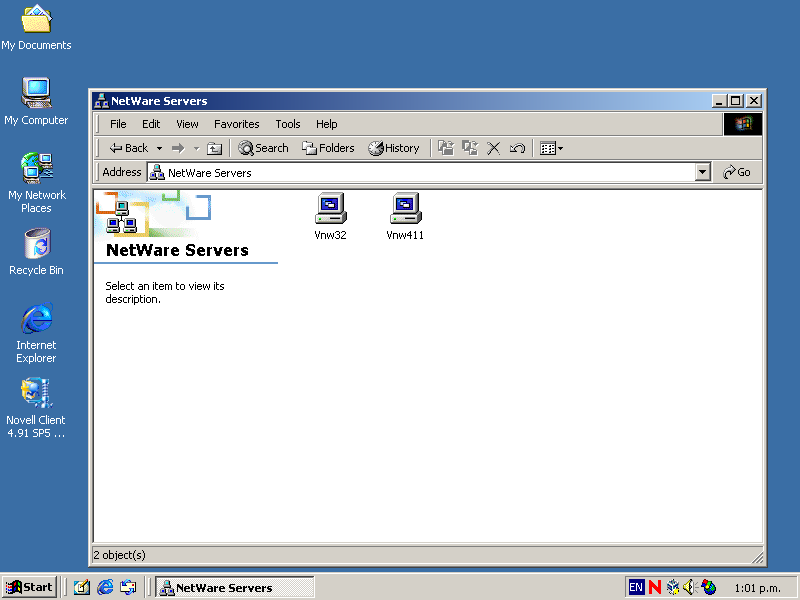Open the File menu
Image resolution: width=800 pixels, height=600 pixels.
click(118, 124)
